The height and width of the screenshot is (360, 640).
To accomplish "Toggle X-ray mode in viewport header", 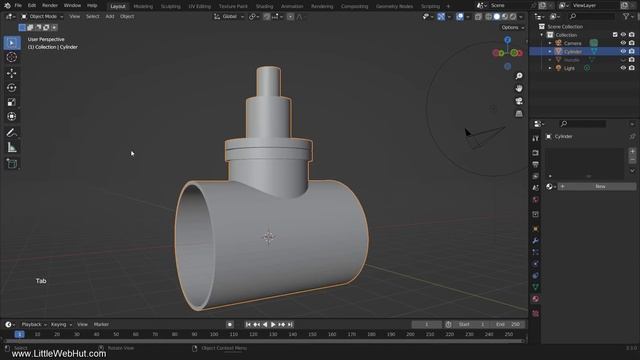I will (x=478, y=17).
